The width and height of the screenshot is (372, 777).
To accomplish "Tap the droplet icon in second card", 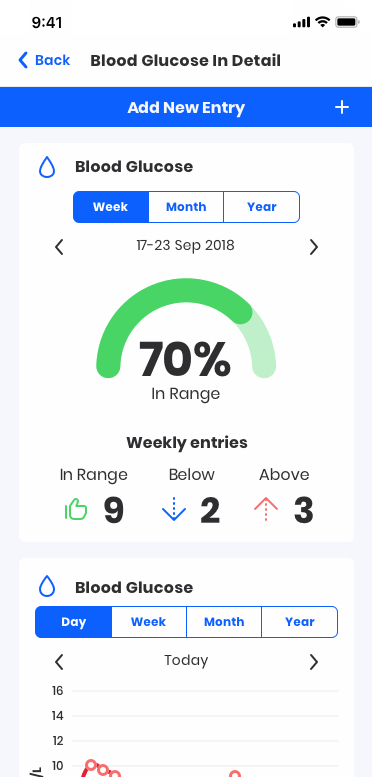I will click(x=47, y=586).
